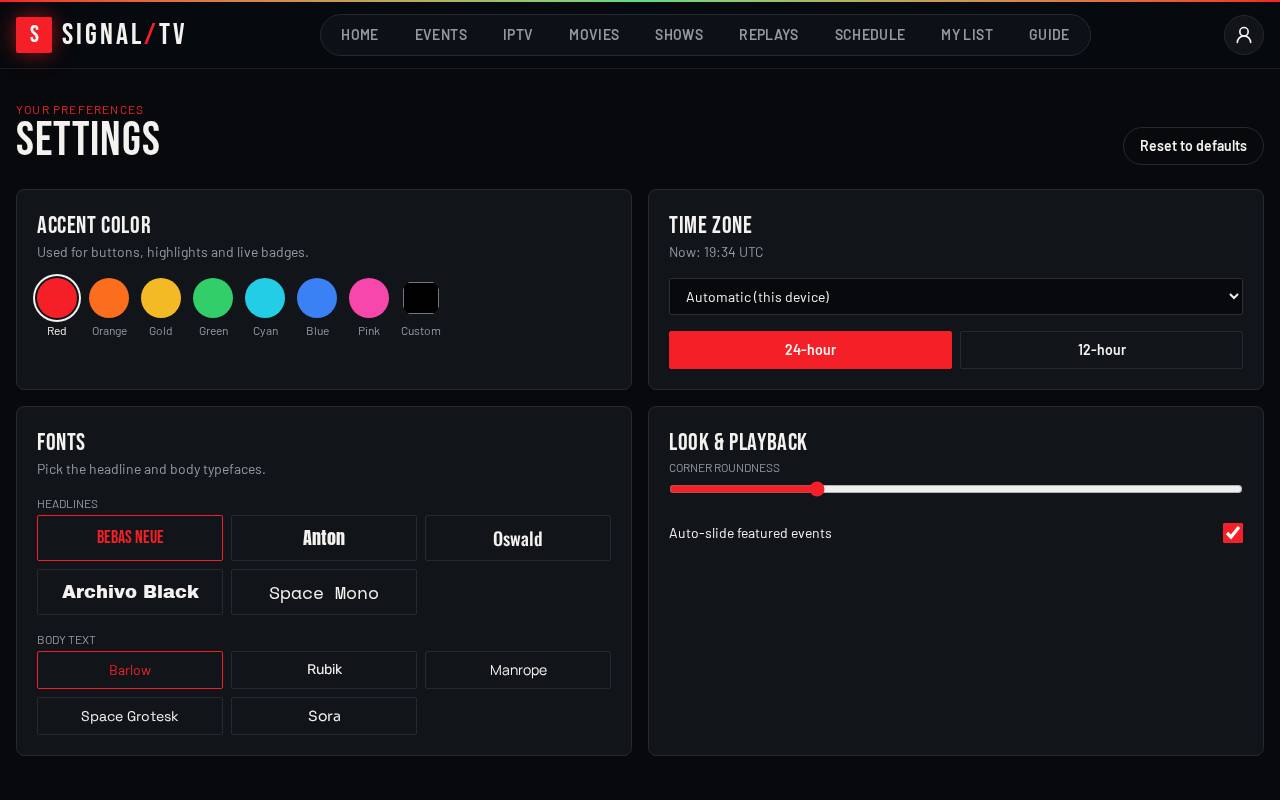Choose the Cyan accent color
The width and height of the screenshot is (1280, 800).
(x=265, y=298)
